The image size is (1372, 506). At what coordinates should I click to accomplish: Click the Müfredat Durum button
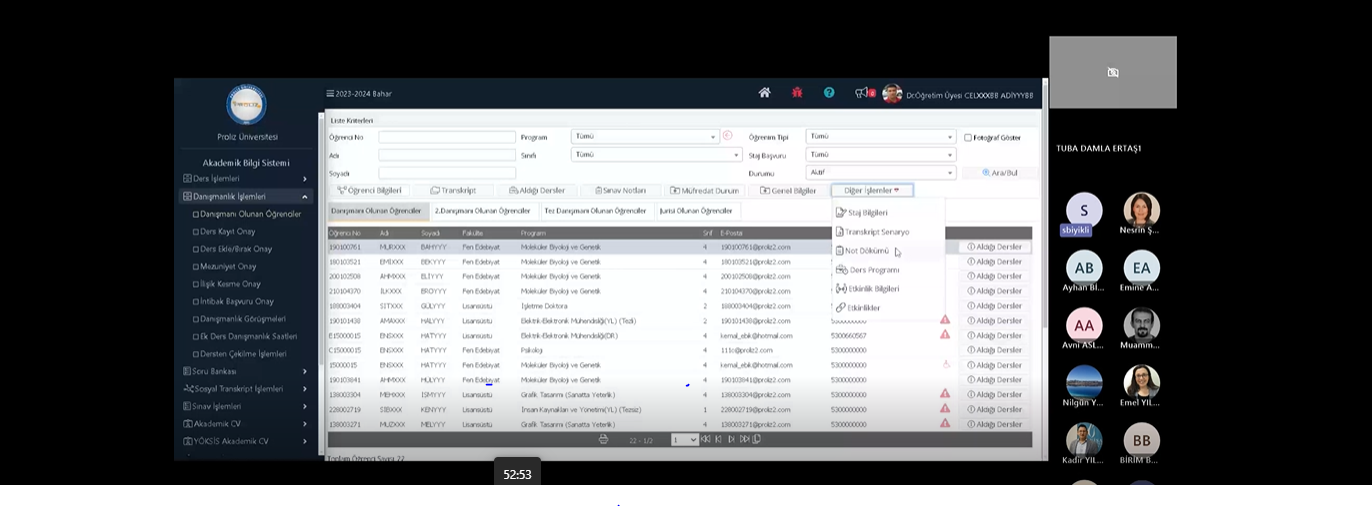tap(704, 190)
